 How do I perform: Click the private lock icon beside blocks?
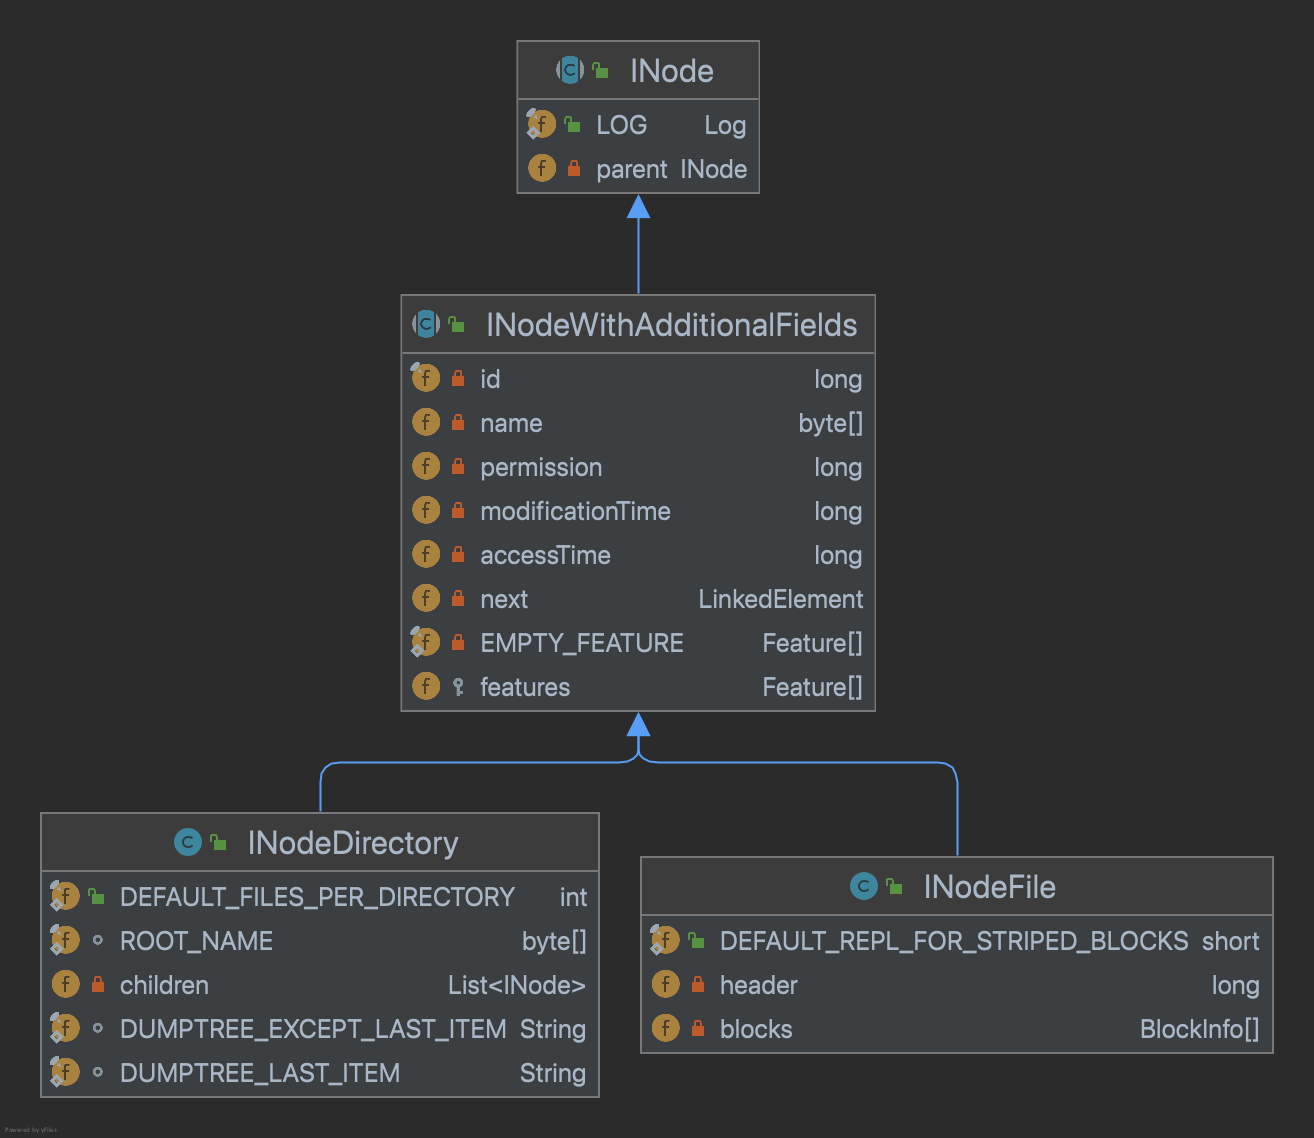(698, 1028)
